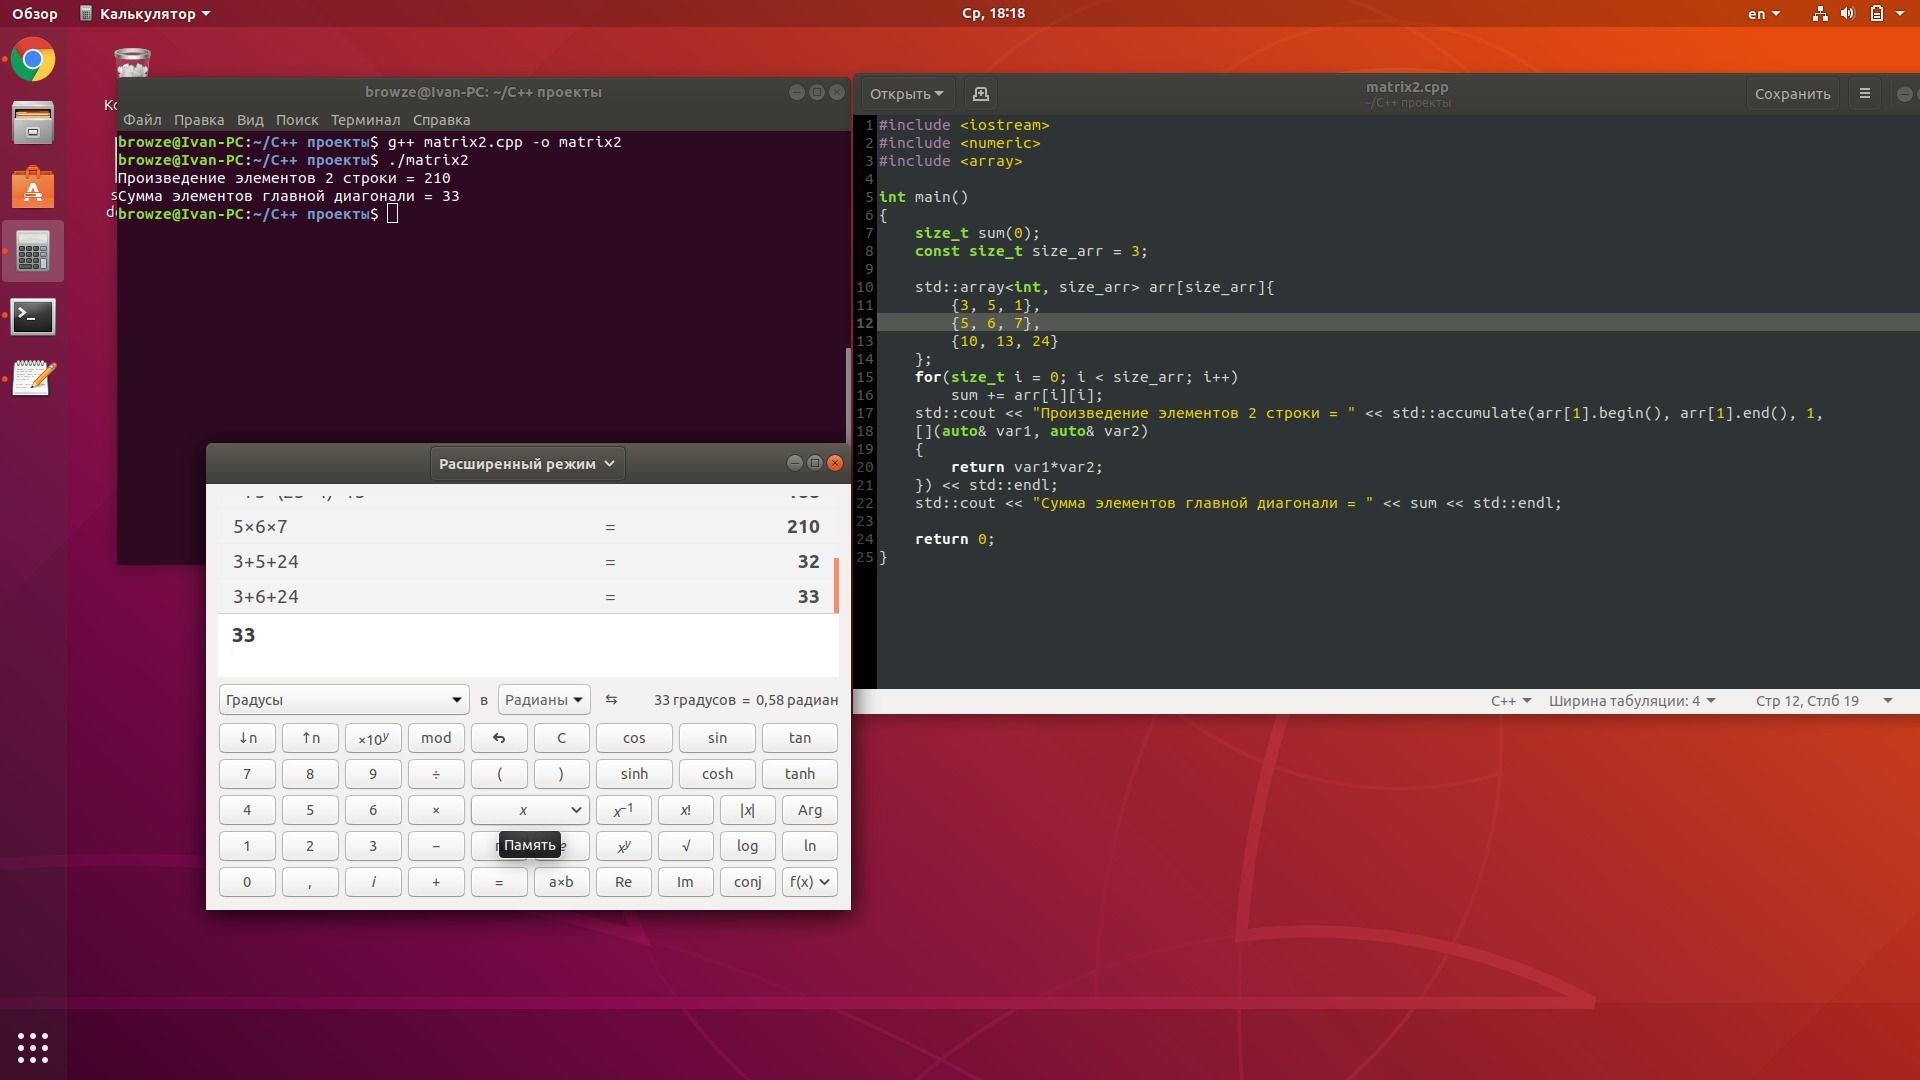Select the Trash icon on the desktop
Screen dimensions: 1920x1080
tap(132, 63)
